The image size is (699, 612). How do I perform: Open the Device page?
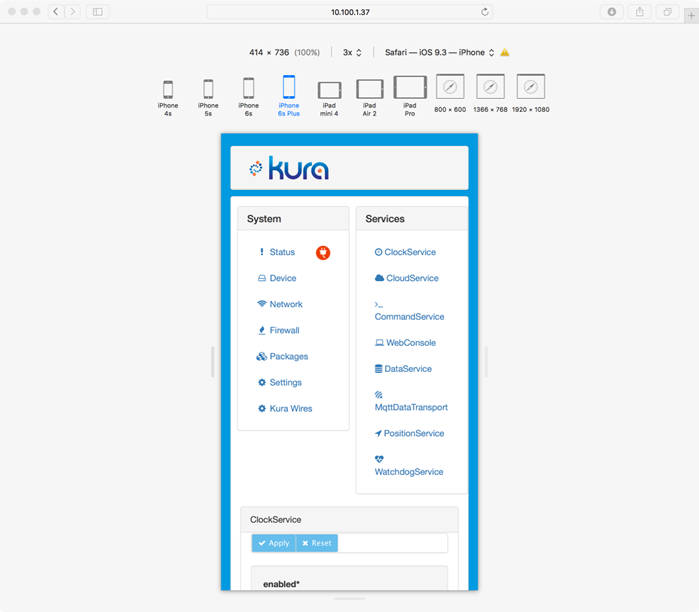[x=277, y=278]
